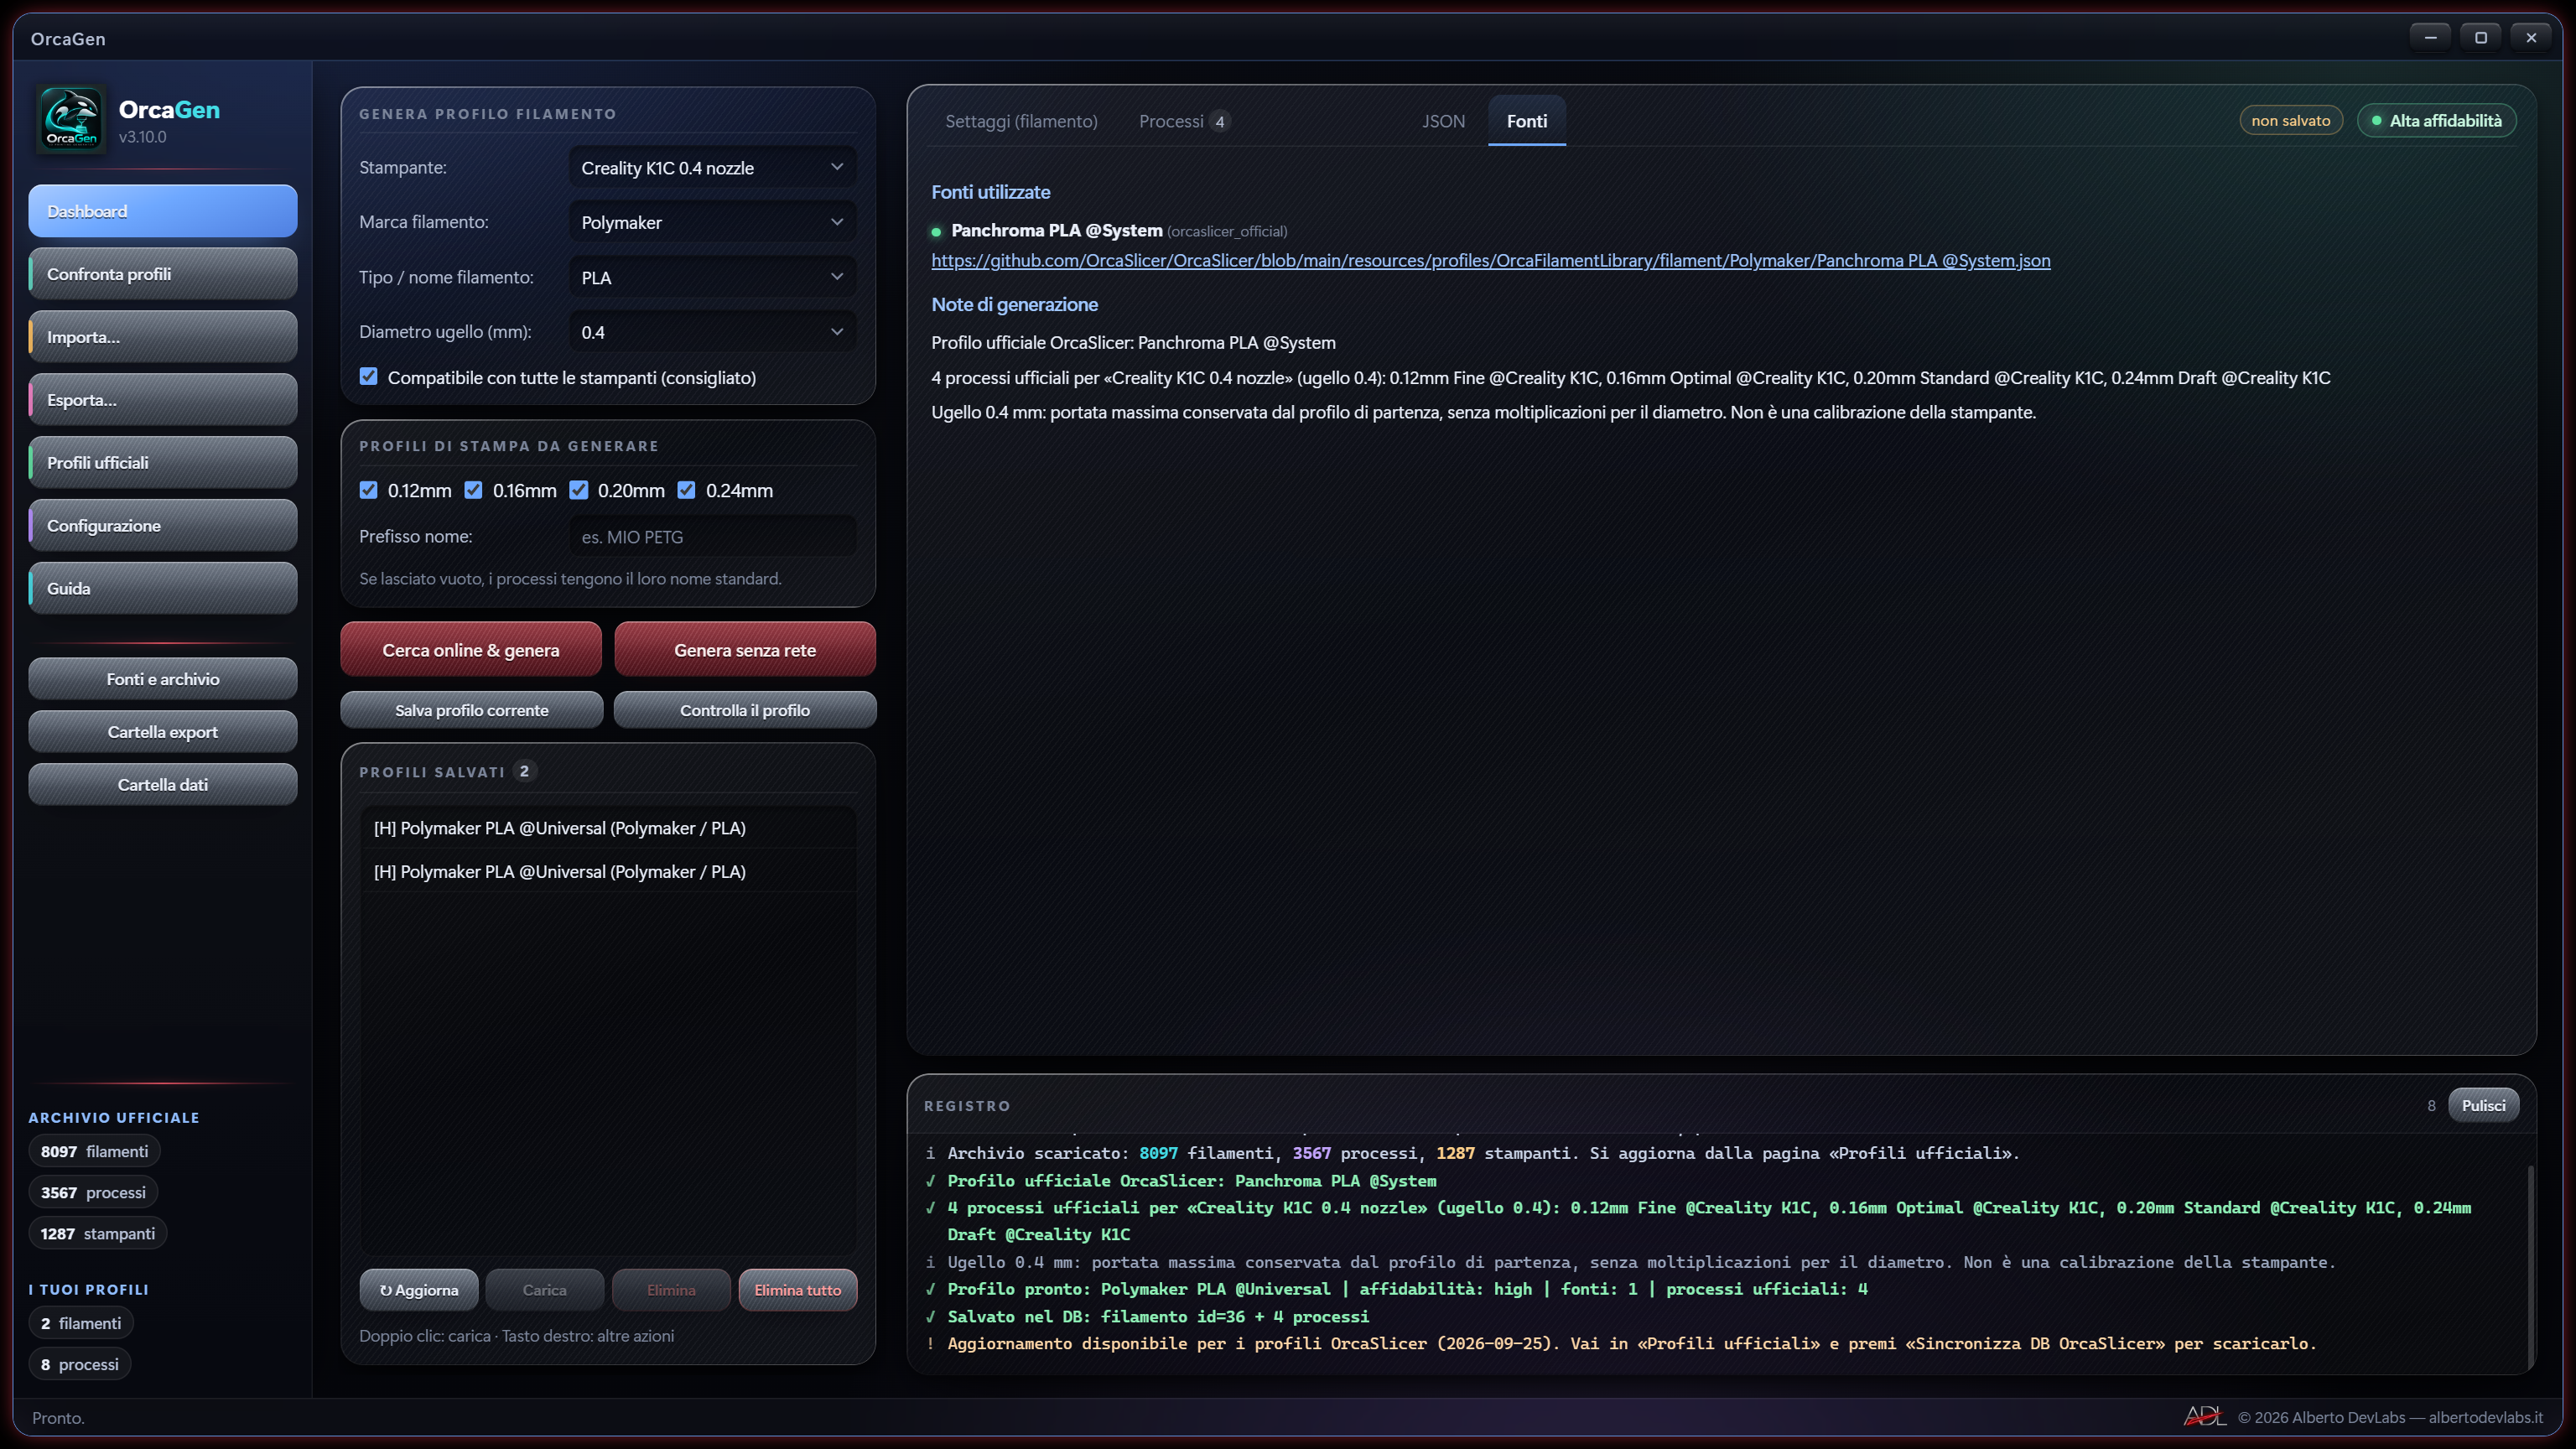Click the Fonti e archivio button
2576x1449 pixels.
163,679
